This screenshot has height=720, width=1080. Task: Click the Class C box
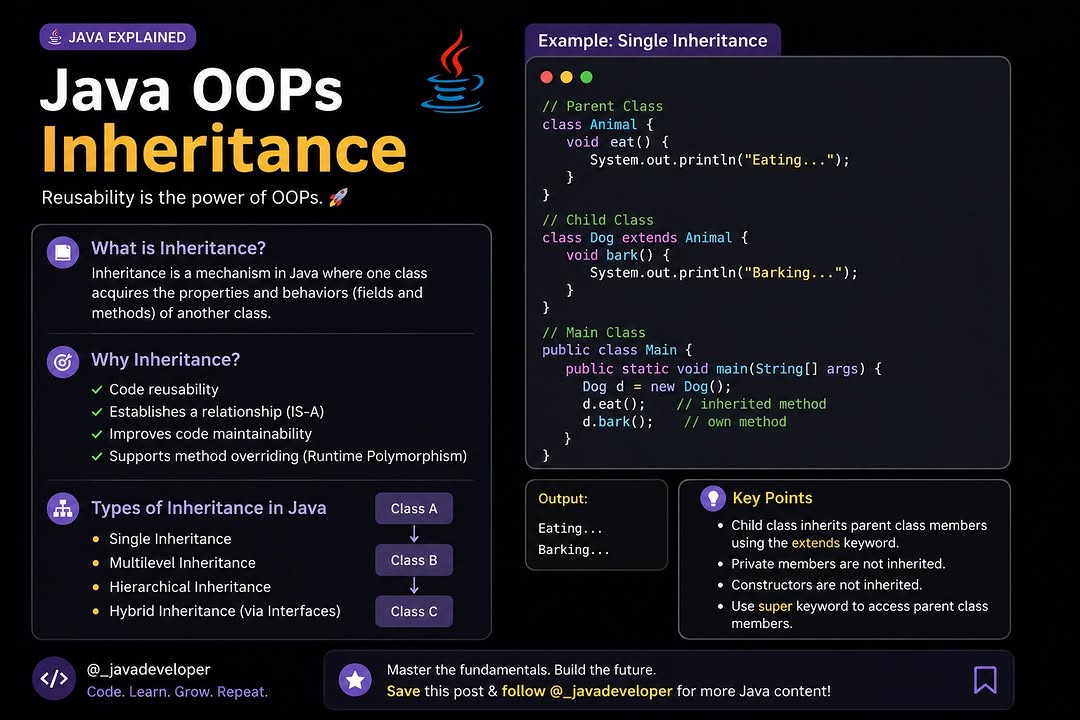[x=414, y=611]
